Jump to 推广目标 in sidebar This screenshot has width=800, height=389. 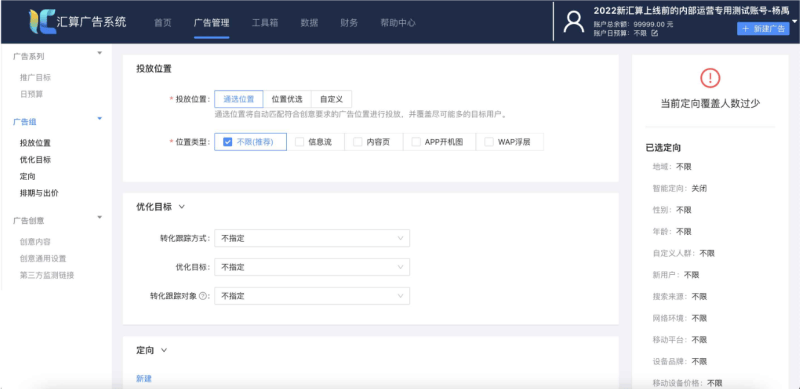pyautogui.click(x=35, y=78)
